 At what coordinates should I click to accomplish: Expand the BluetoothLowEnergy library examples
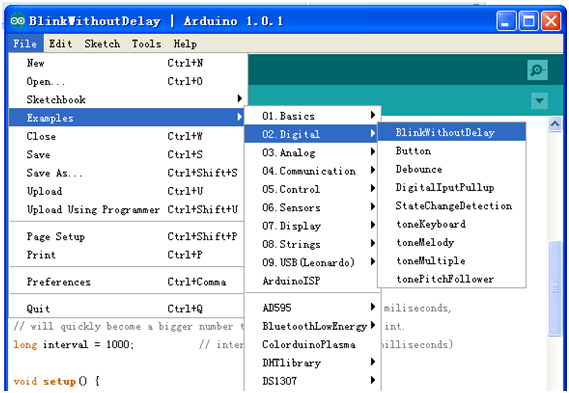pyautogui.click(x=312, y=326)
